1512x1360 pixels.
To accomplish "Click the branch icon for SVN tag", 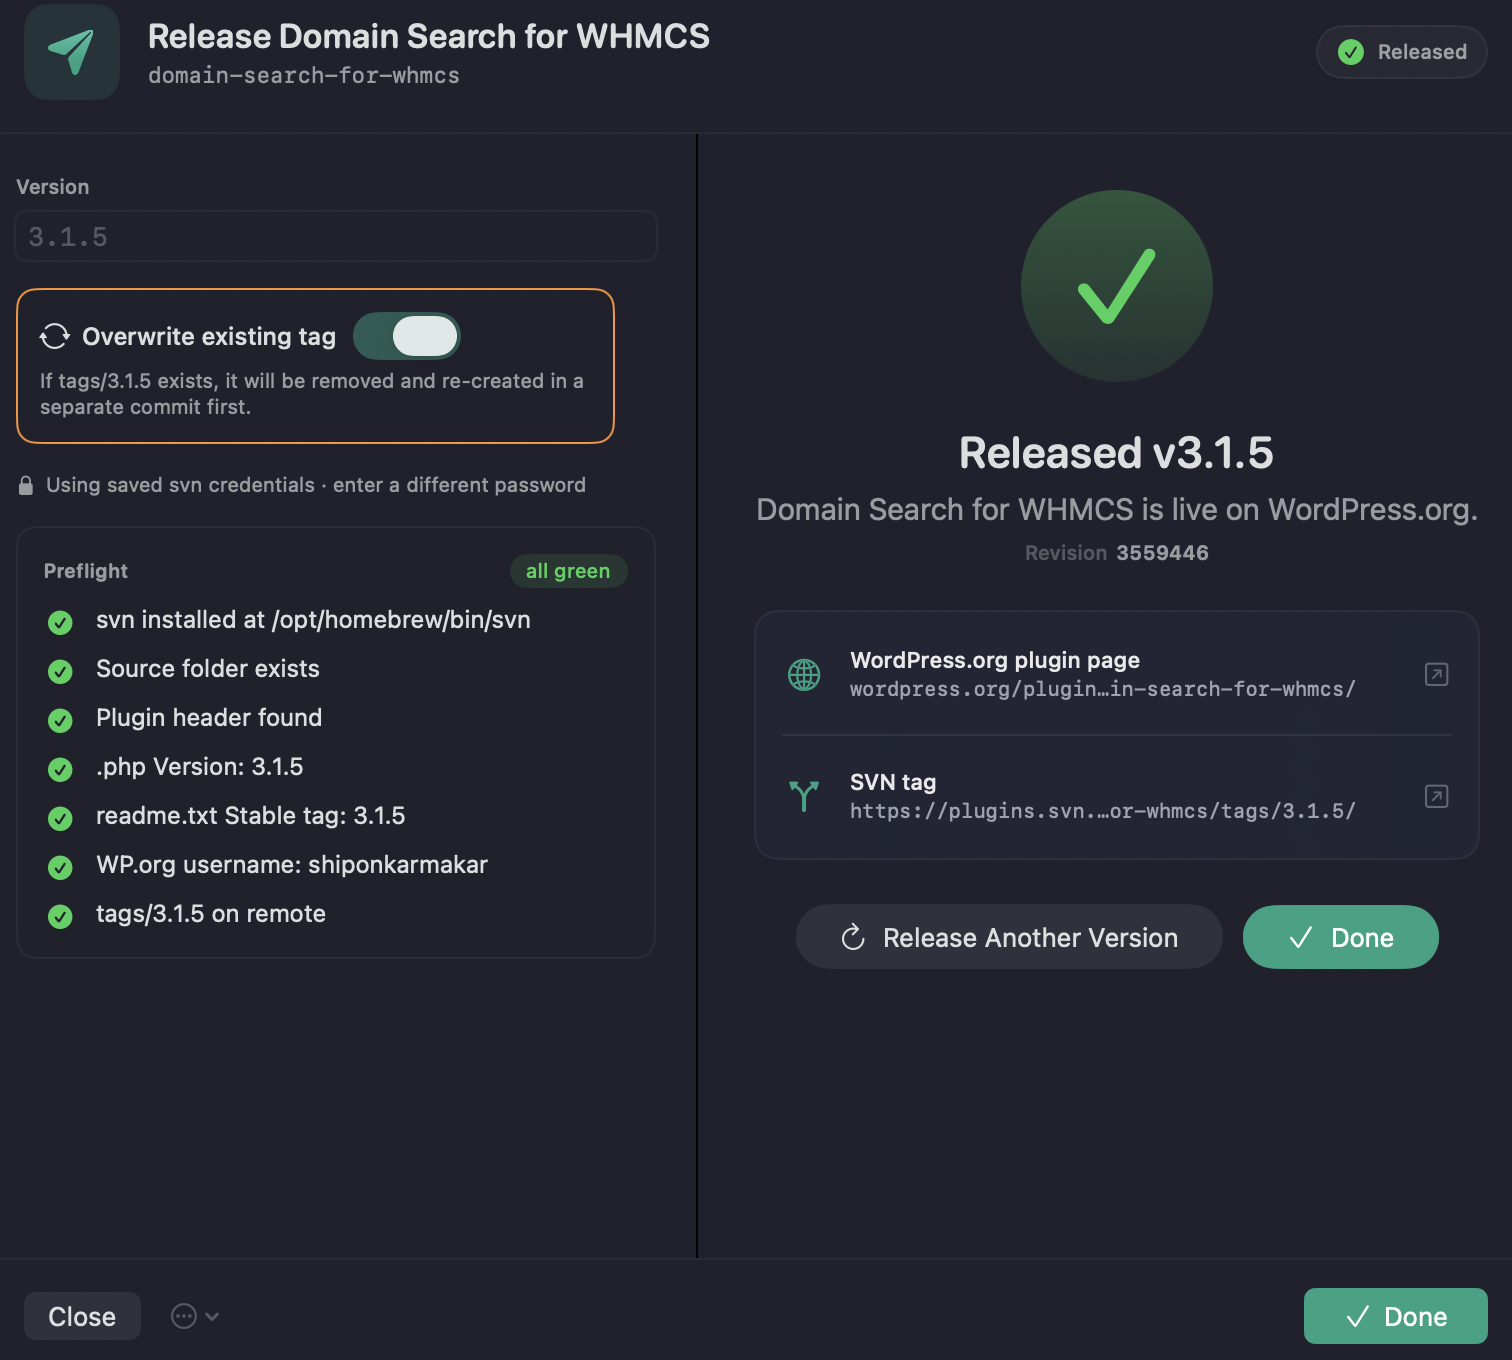I will click(x=804, y=796).
